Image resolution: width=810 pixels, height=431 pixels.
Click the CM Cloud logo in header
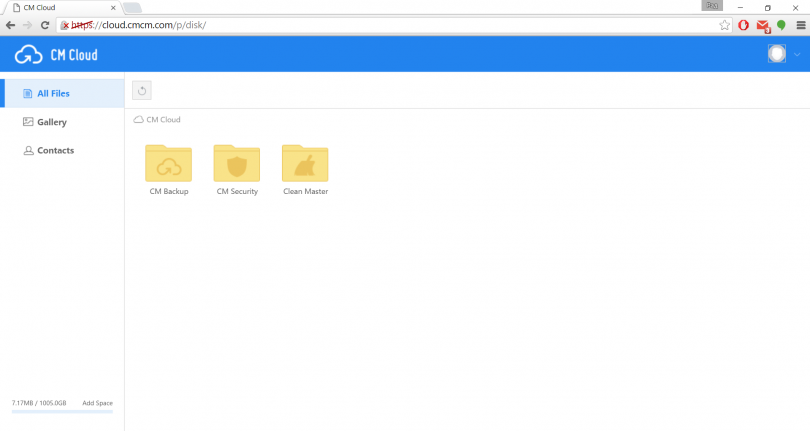click(x=56, y=54)
